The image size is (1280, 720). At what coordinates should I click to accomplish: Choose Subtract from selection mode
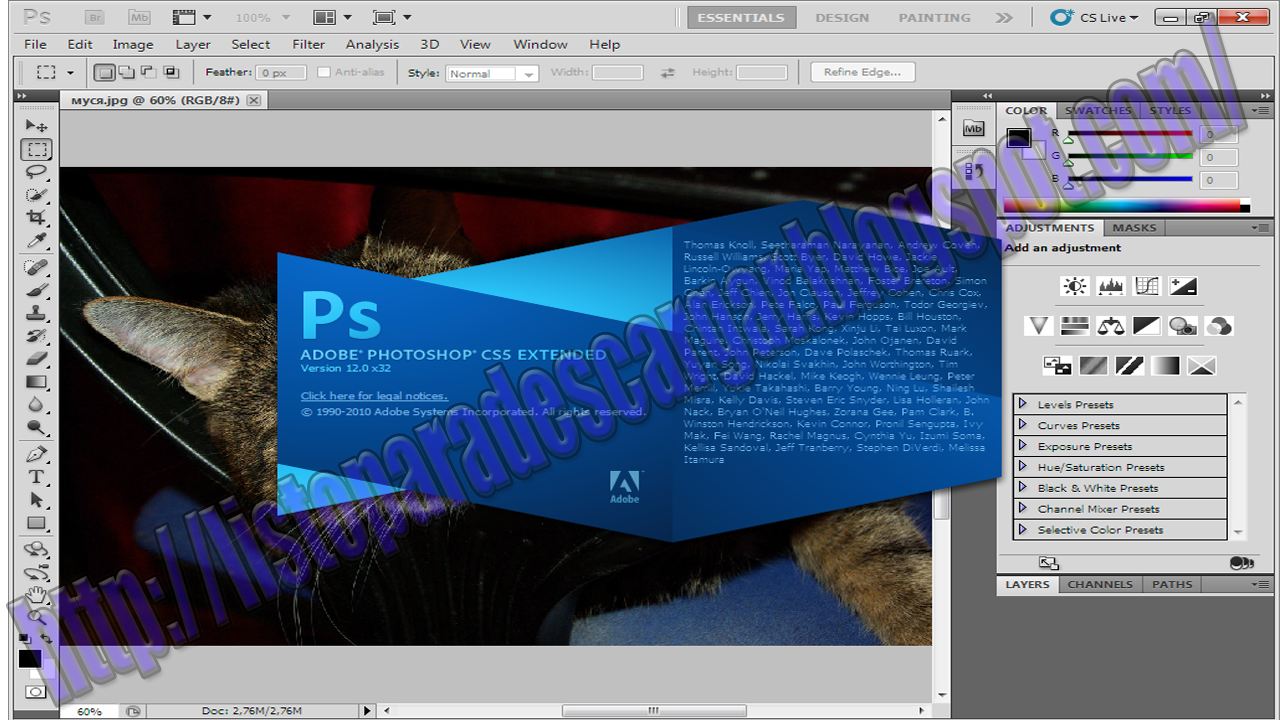(148, 72)
